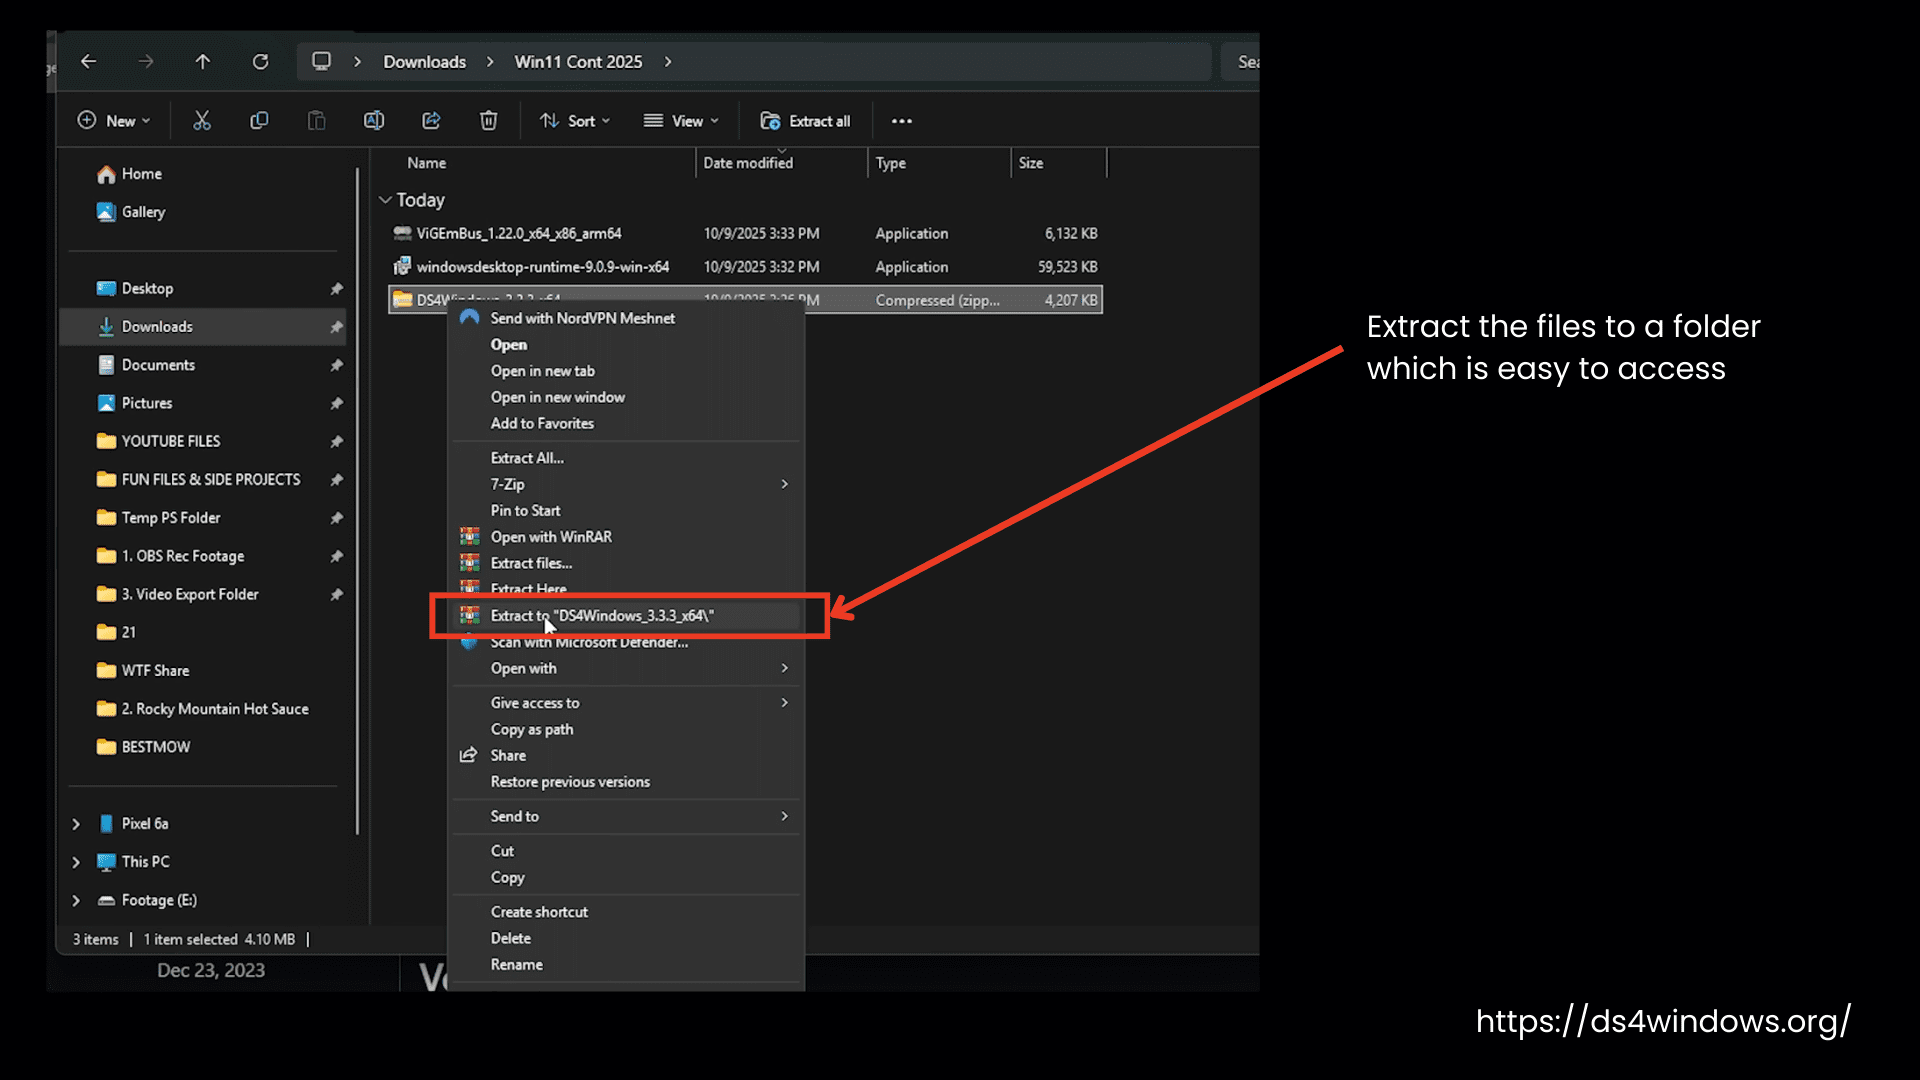The image size is (1920, 1080).
Task: Choose Create shortcut
Action: pos(626,912)
